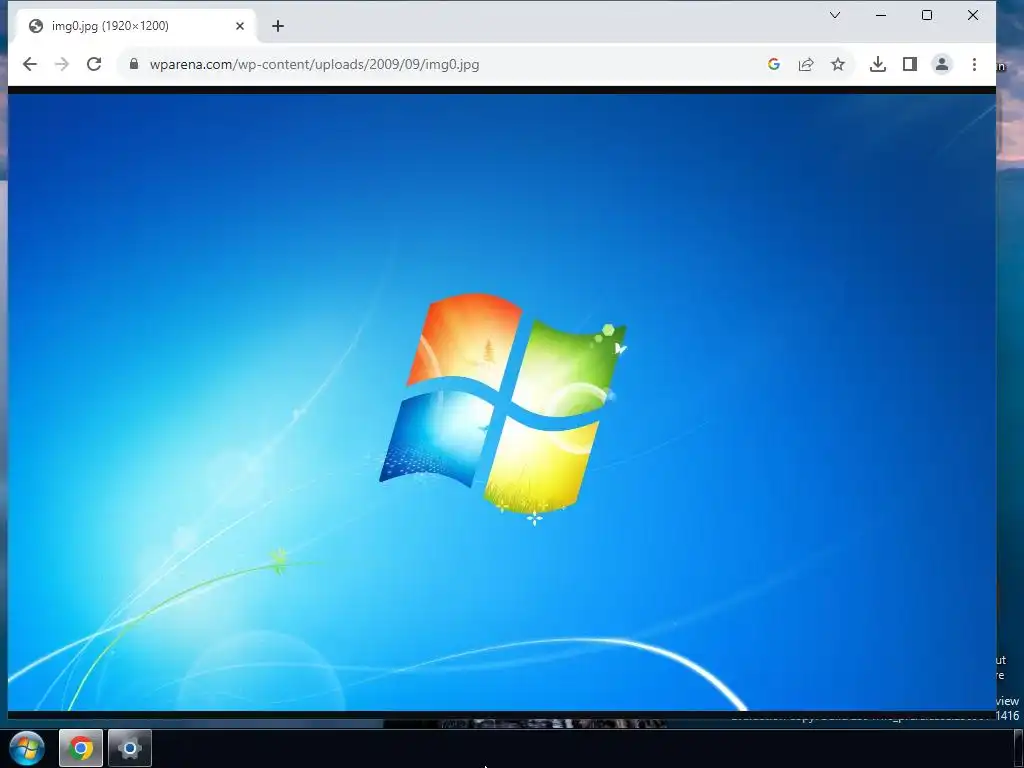Open Chrome three-dot menu
The height and width of the screenshot is (768, 1024).
pyautogui.click(x=974, y=64)
